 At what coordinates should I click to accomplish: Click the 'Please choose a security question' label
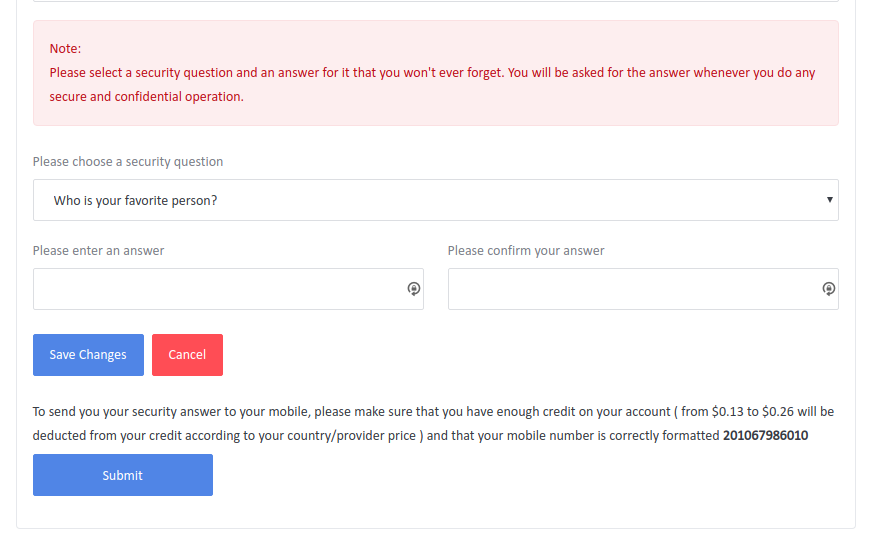[x=128, y=162]
